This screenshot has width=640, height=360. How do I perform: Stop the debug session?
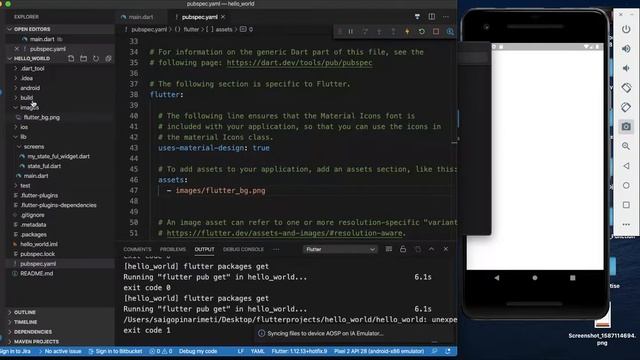pos(436,31)
